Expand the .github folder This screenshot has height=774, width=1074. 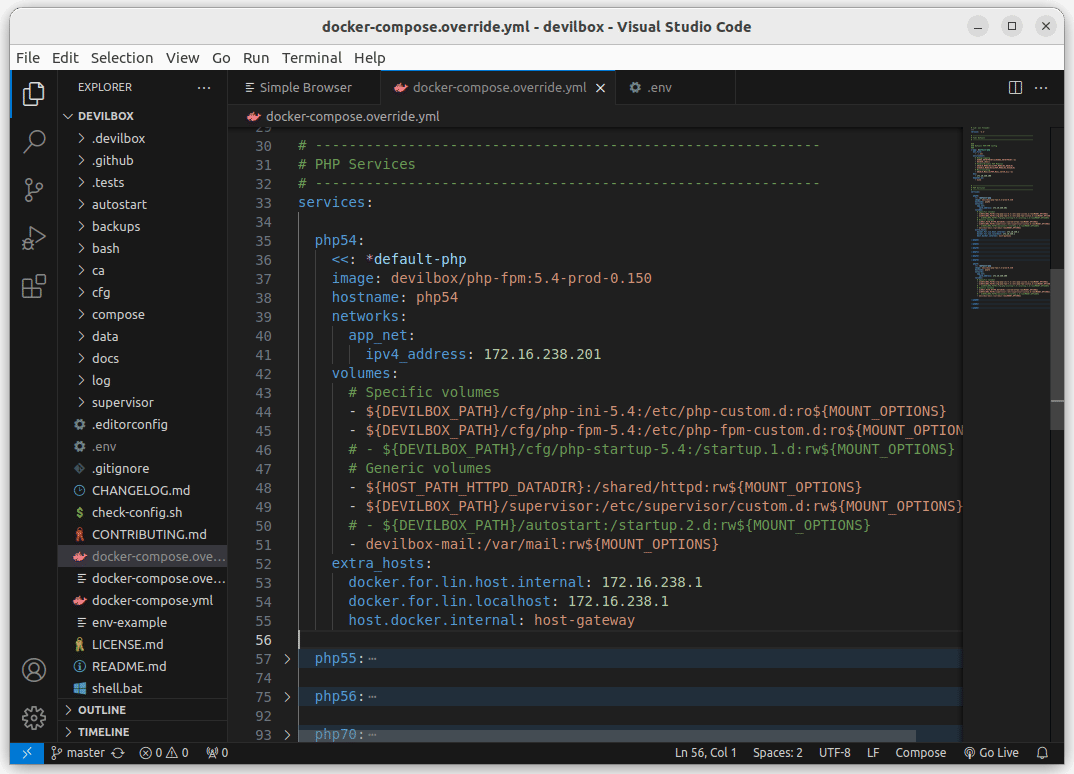tap(112, 160)
